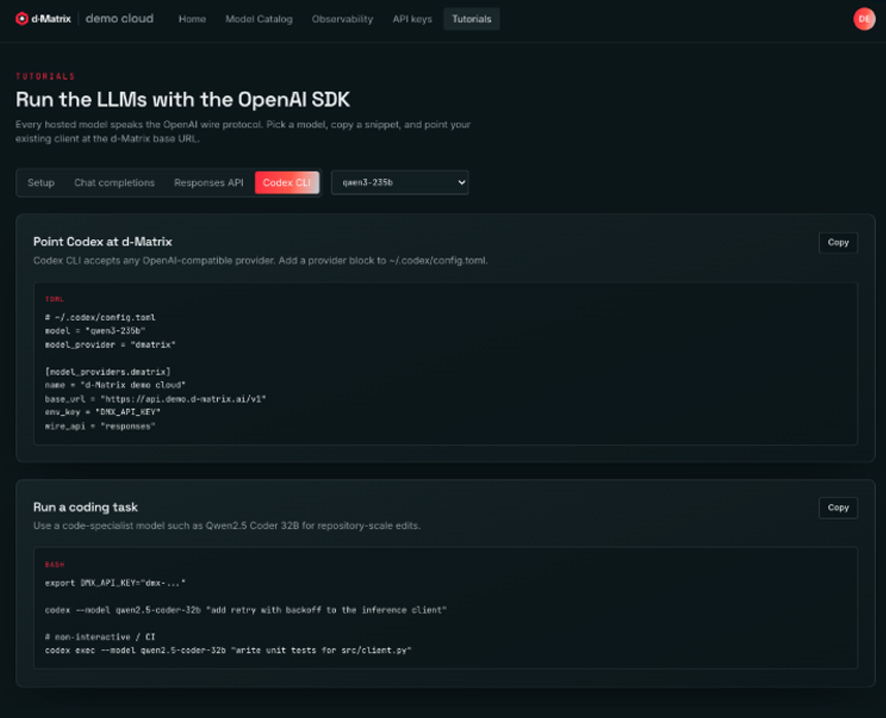The image size is (886, 718).
Task: Open the Model Catalog page
Action: pyautogui.click(x=259, y=19)
